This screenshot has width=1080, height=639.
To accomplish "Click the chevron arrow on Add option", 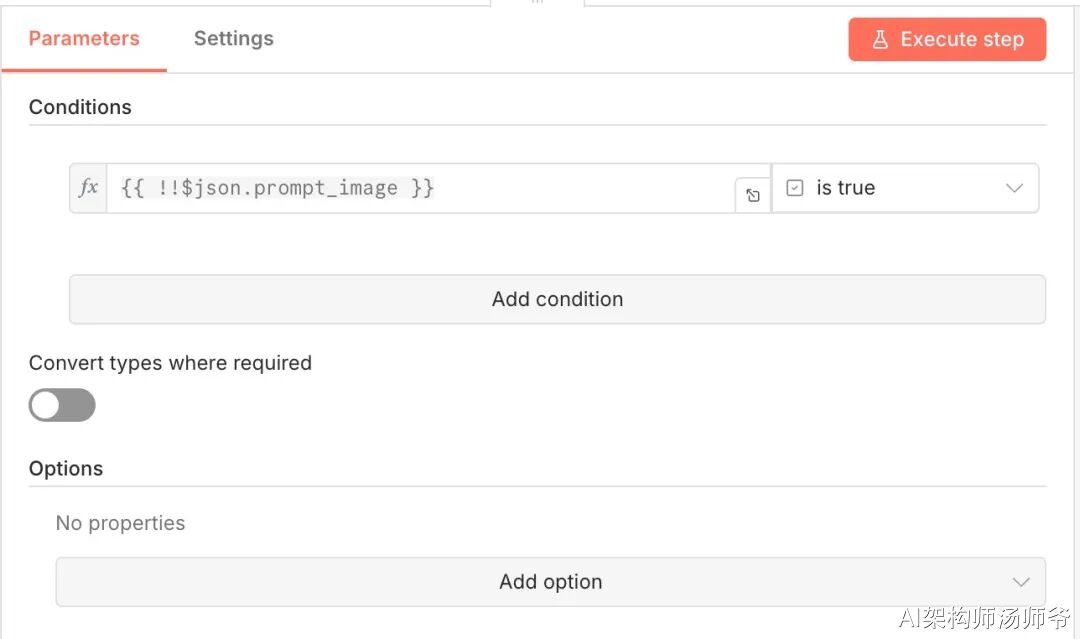I will (1020, 582).
